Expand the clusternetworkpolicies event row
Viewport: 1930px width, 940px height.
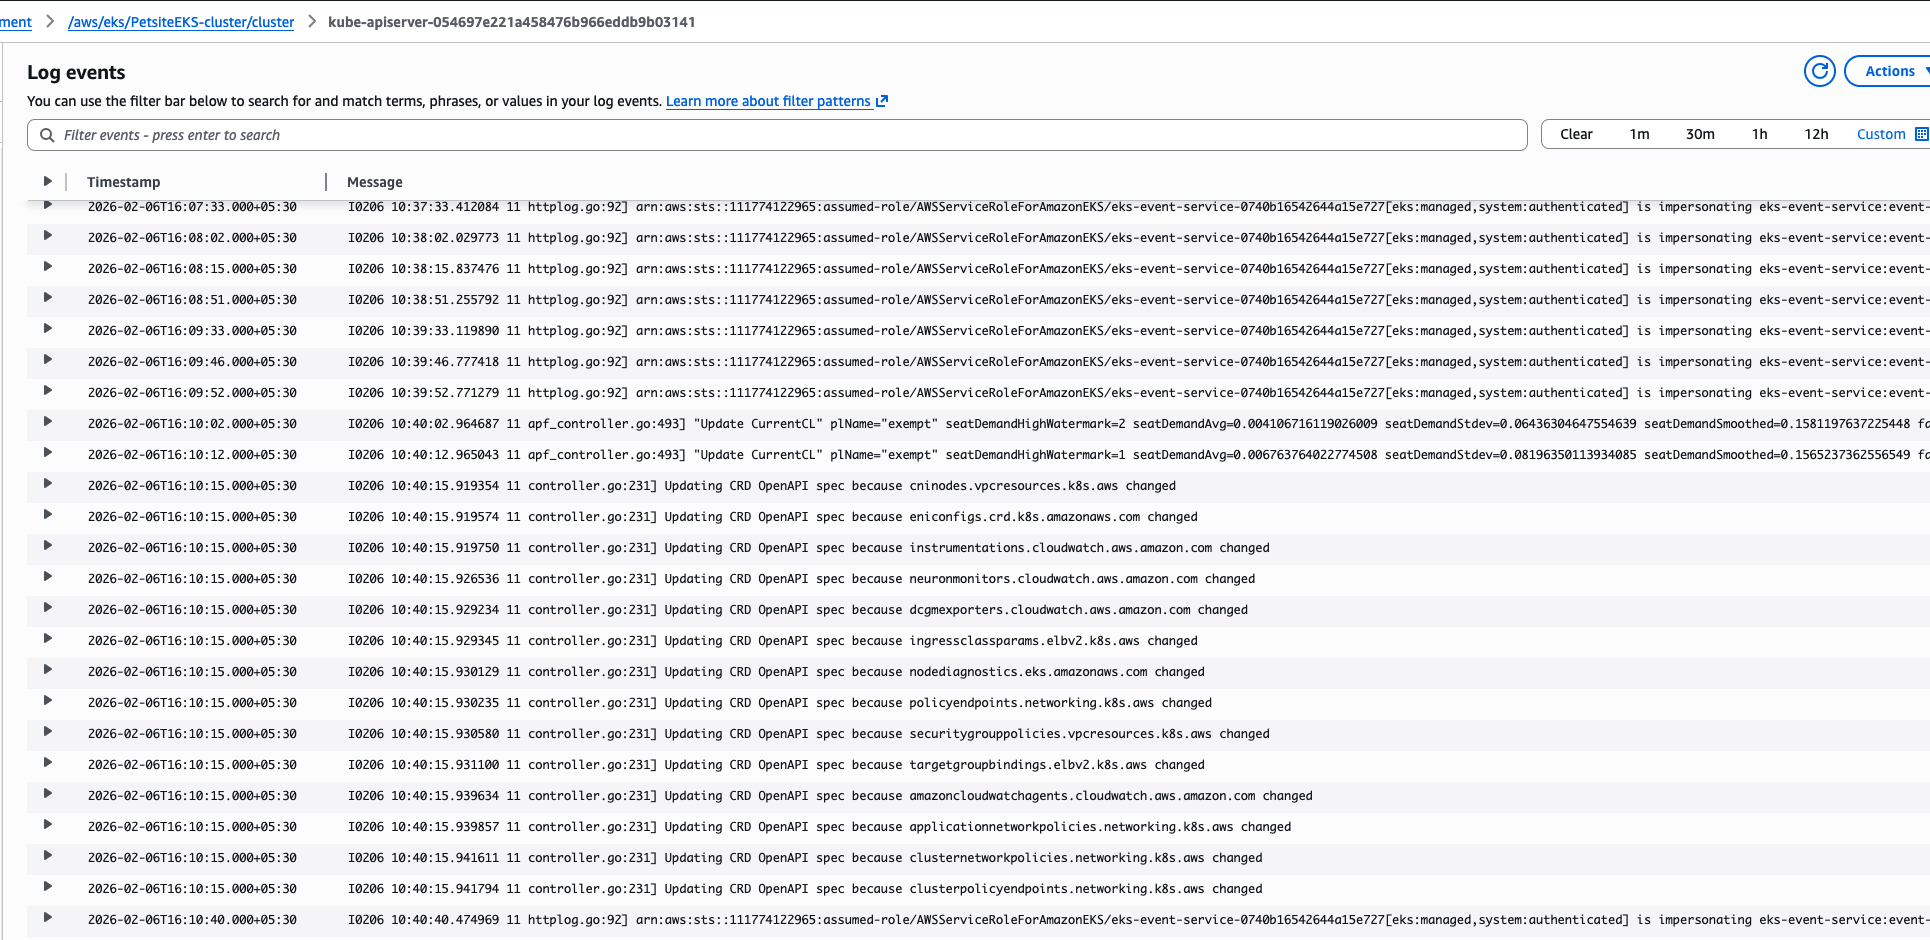[47, 856]
